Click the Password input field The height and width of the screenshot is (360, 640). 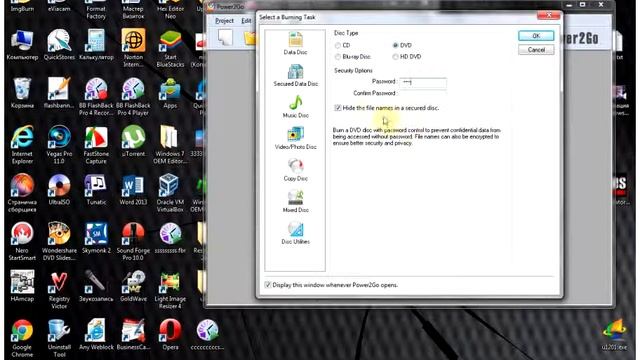click(x=423, y=82)
